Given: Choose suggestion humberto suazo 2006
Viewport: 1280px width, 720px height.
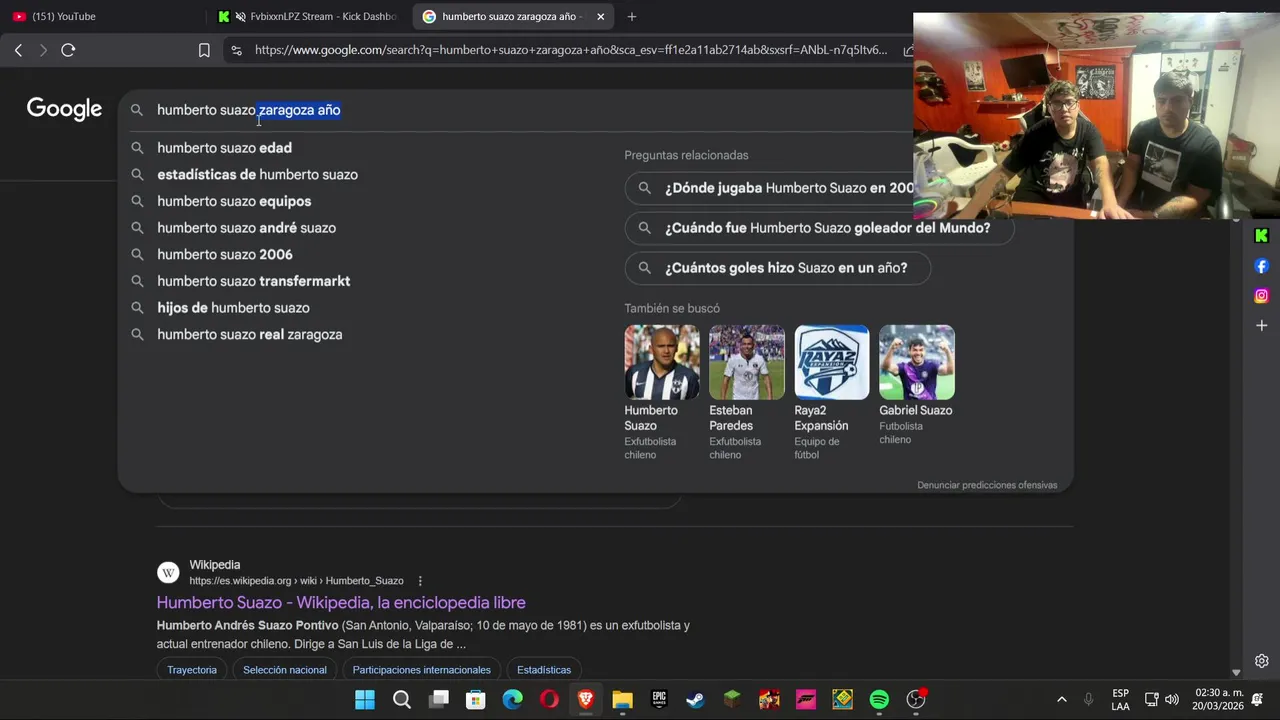Looking at the screenshot, I should (225, 254).
